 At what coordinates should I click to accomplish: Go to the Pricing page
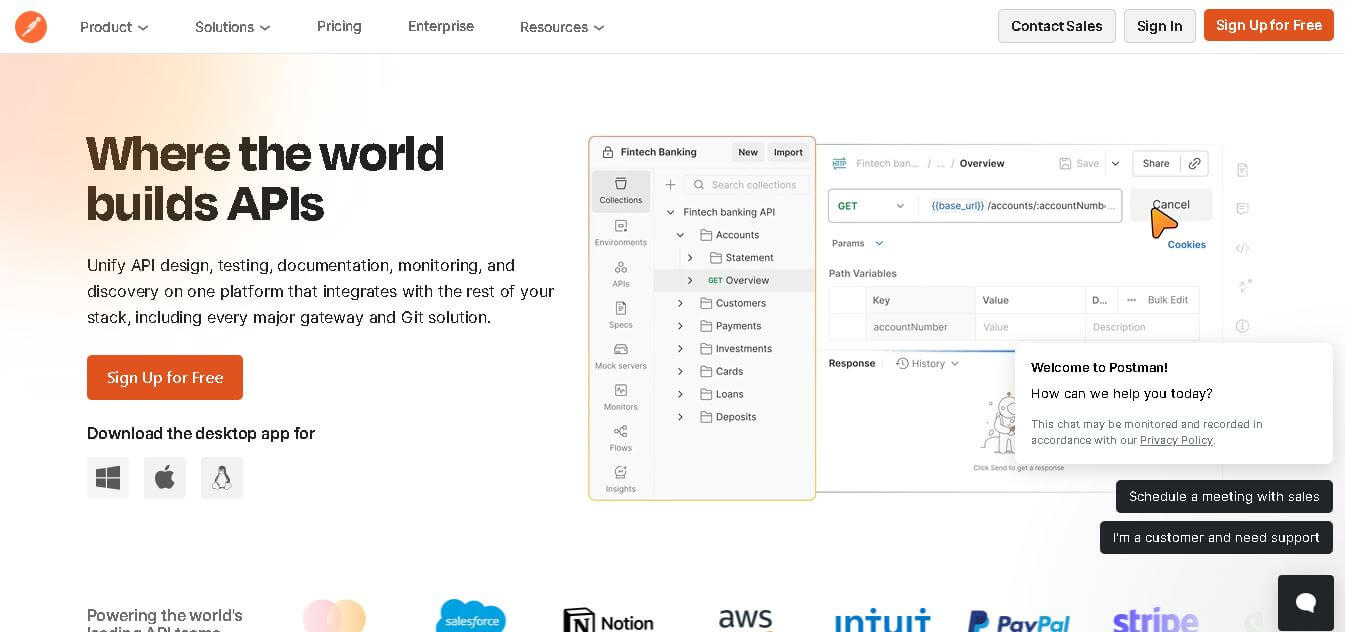click(x=339, y=26)
